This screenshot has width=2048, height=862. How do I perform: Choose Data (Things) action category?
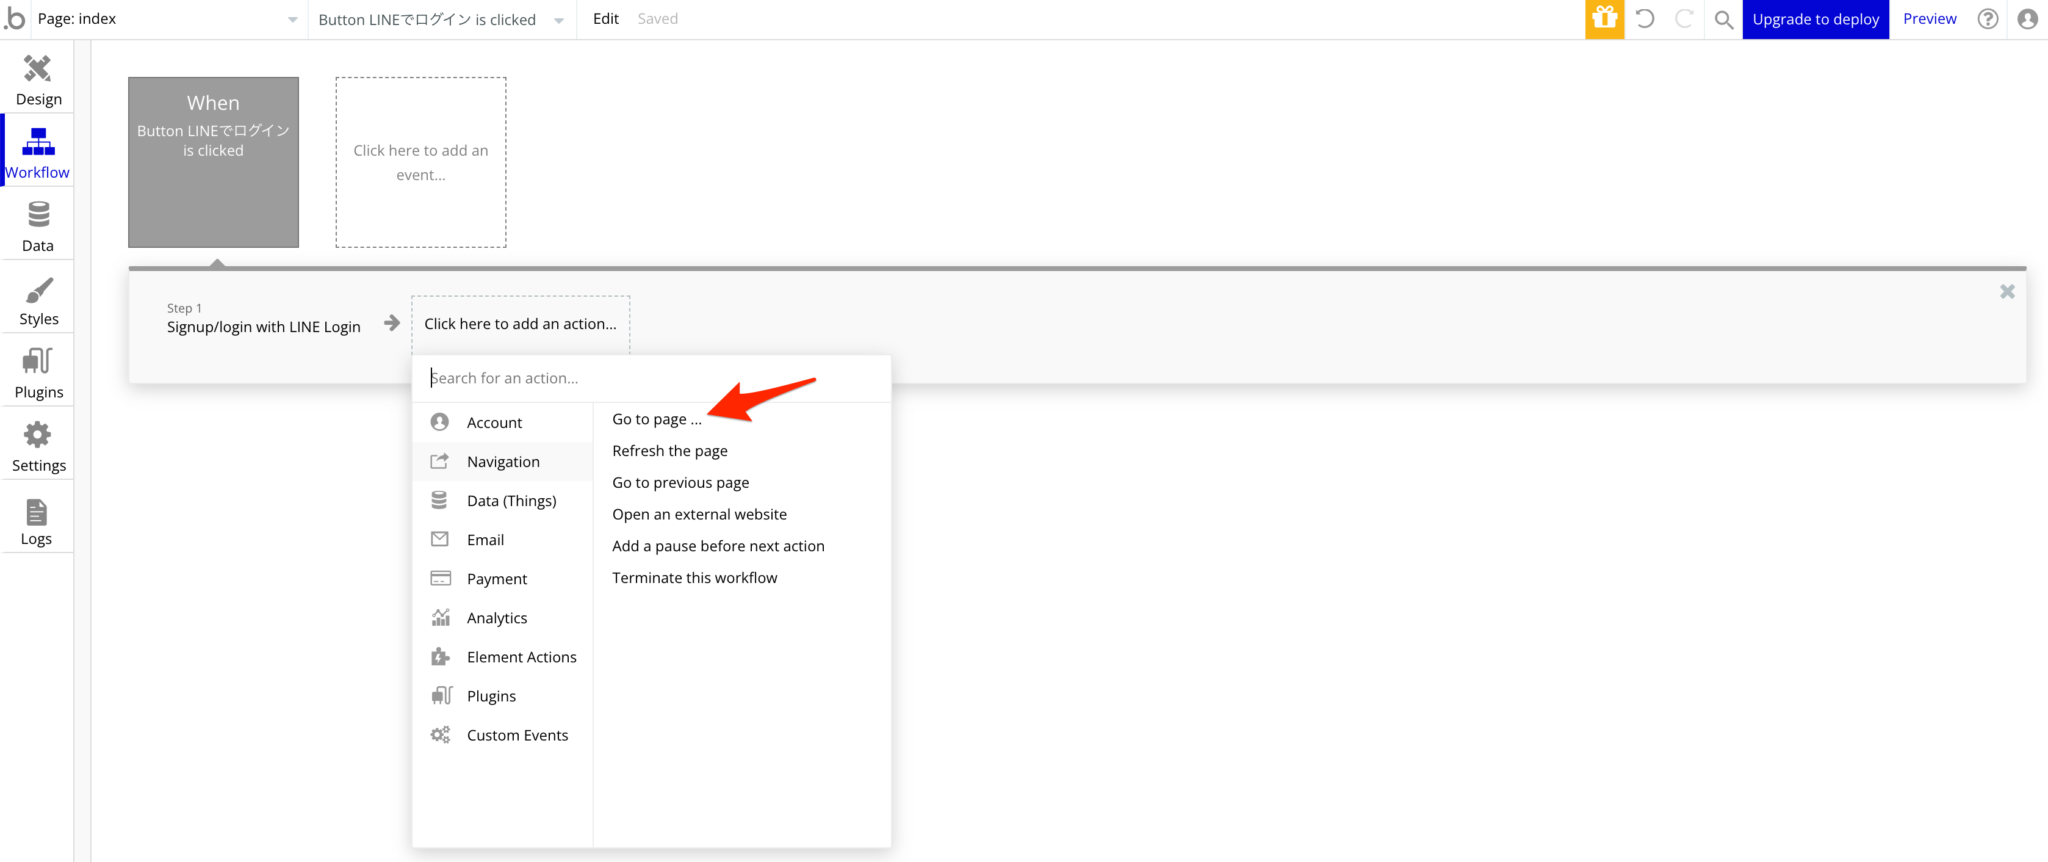coord(511,501)
